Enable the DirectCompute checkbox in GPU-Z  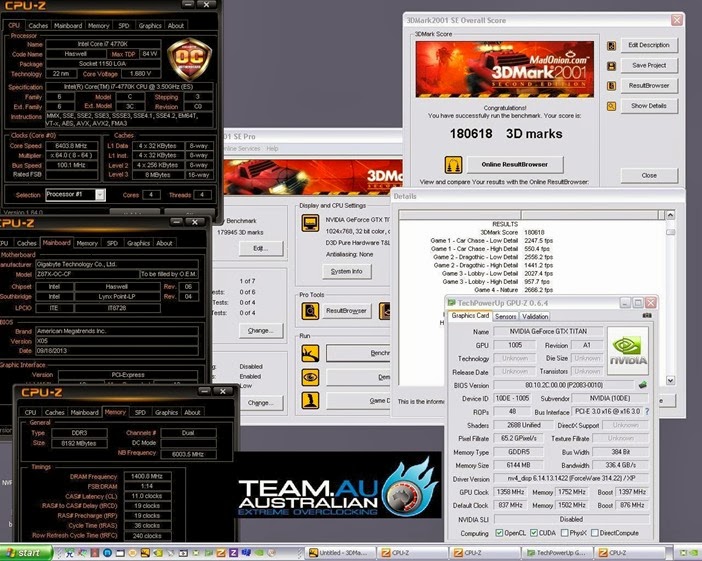click(595, 533)
